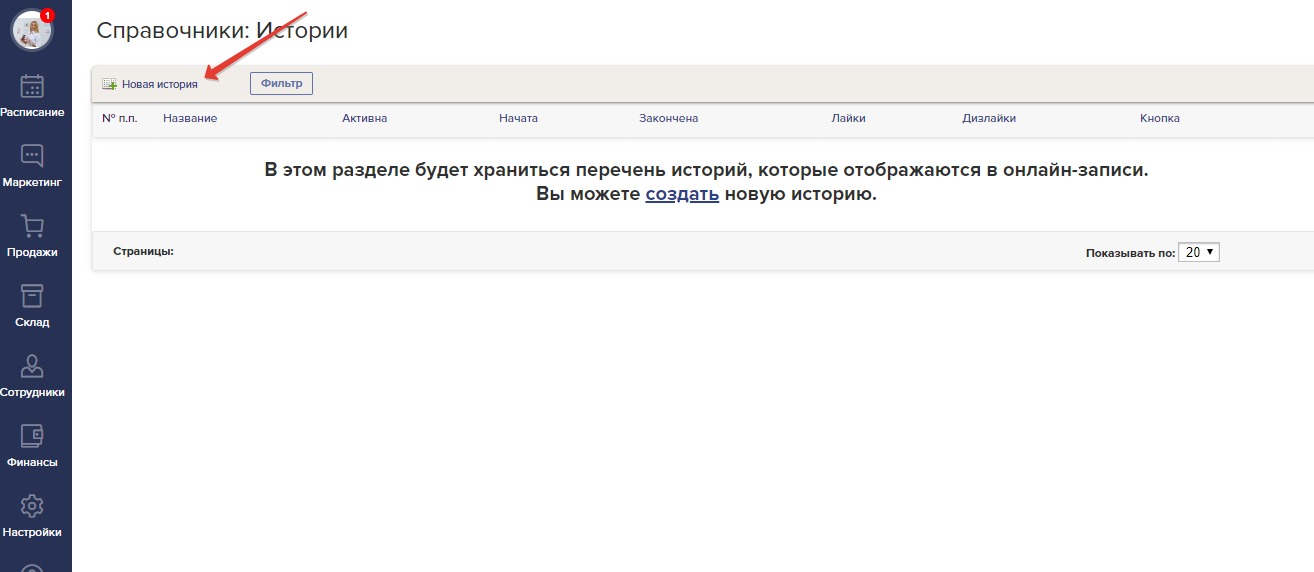The image size is (1314, 572).
Task: Open the Настройки gear icon
Action: (x=32, y=506)
